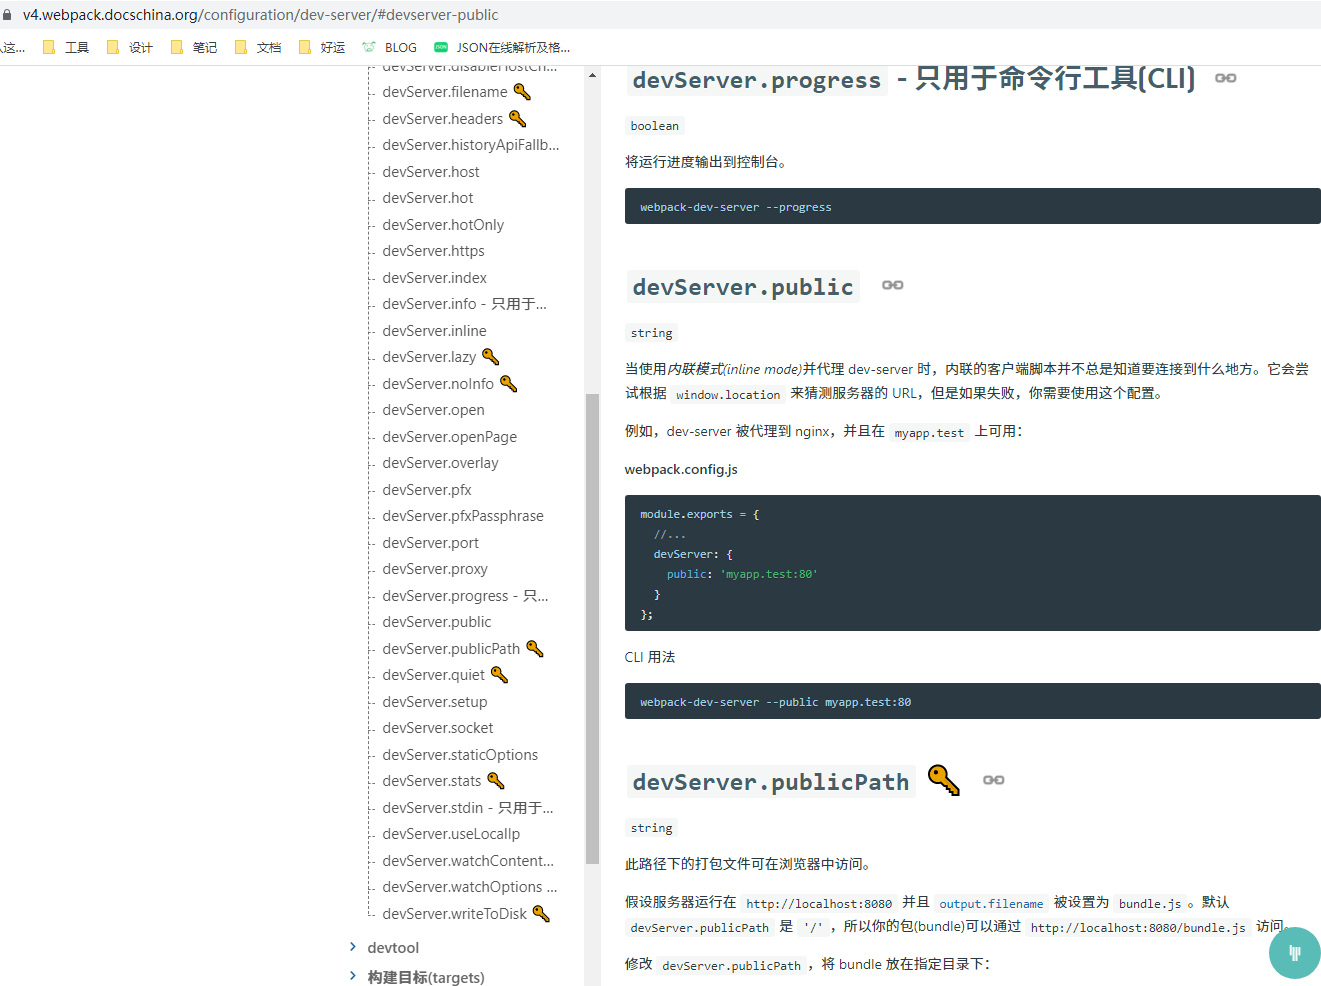Expand the 构建目标(targets) section
1321x986 pixels.
(428, 977)
